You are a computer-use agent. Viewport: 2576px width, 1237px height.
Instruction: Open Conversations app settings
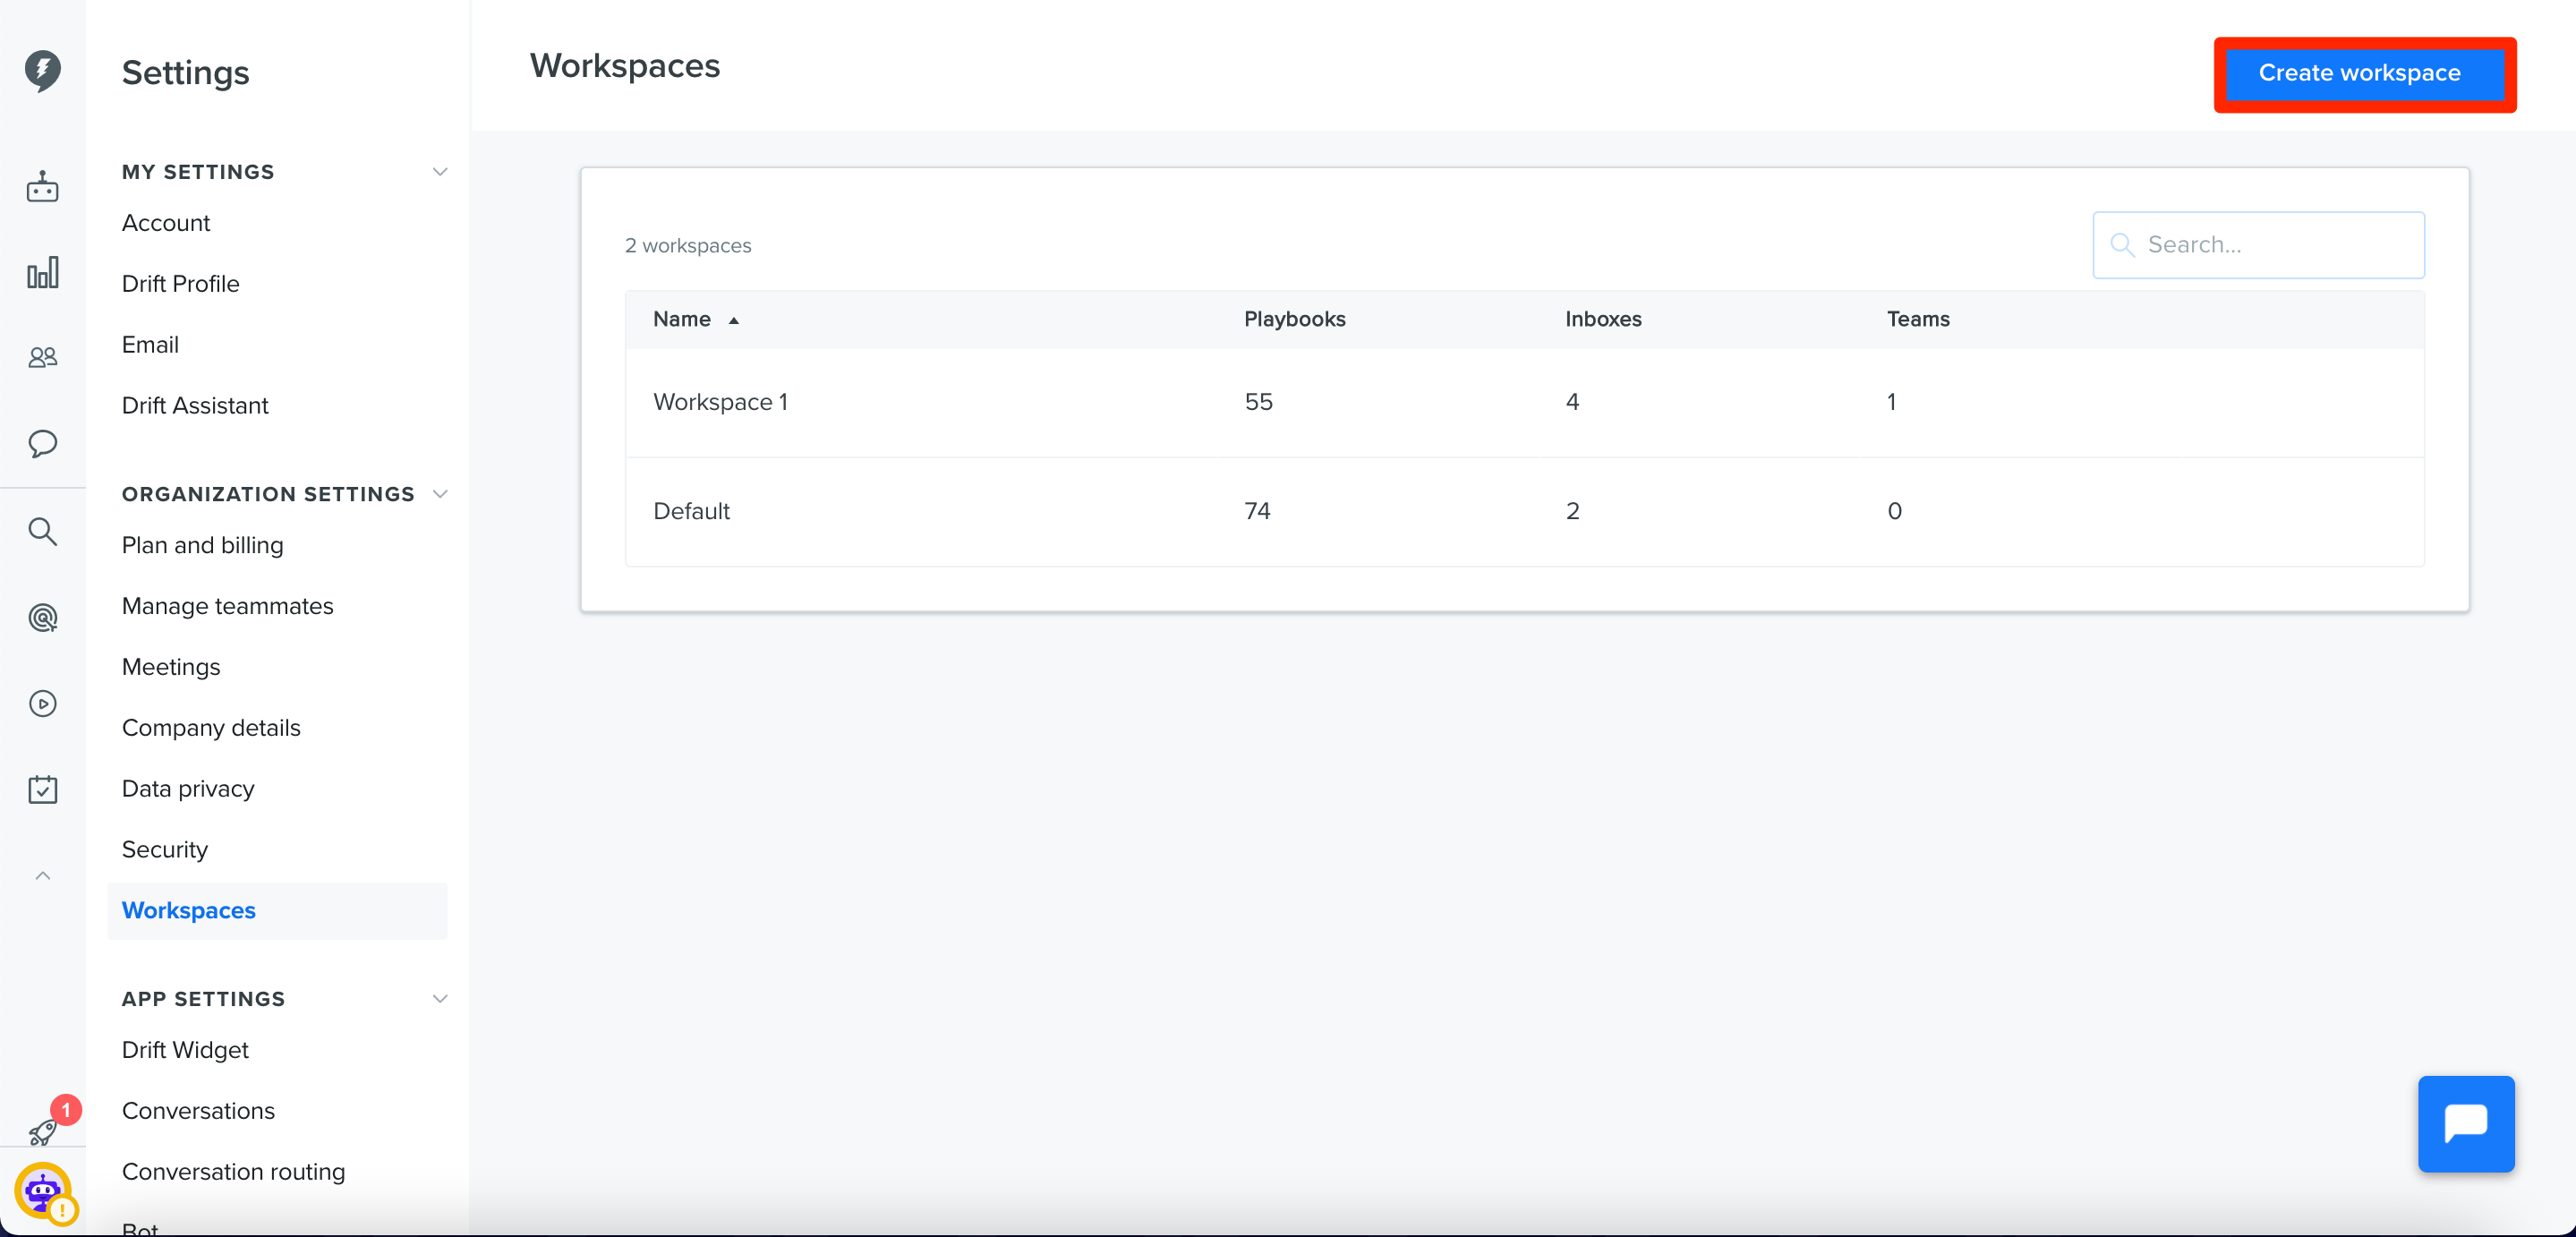coord(198,1112)
